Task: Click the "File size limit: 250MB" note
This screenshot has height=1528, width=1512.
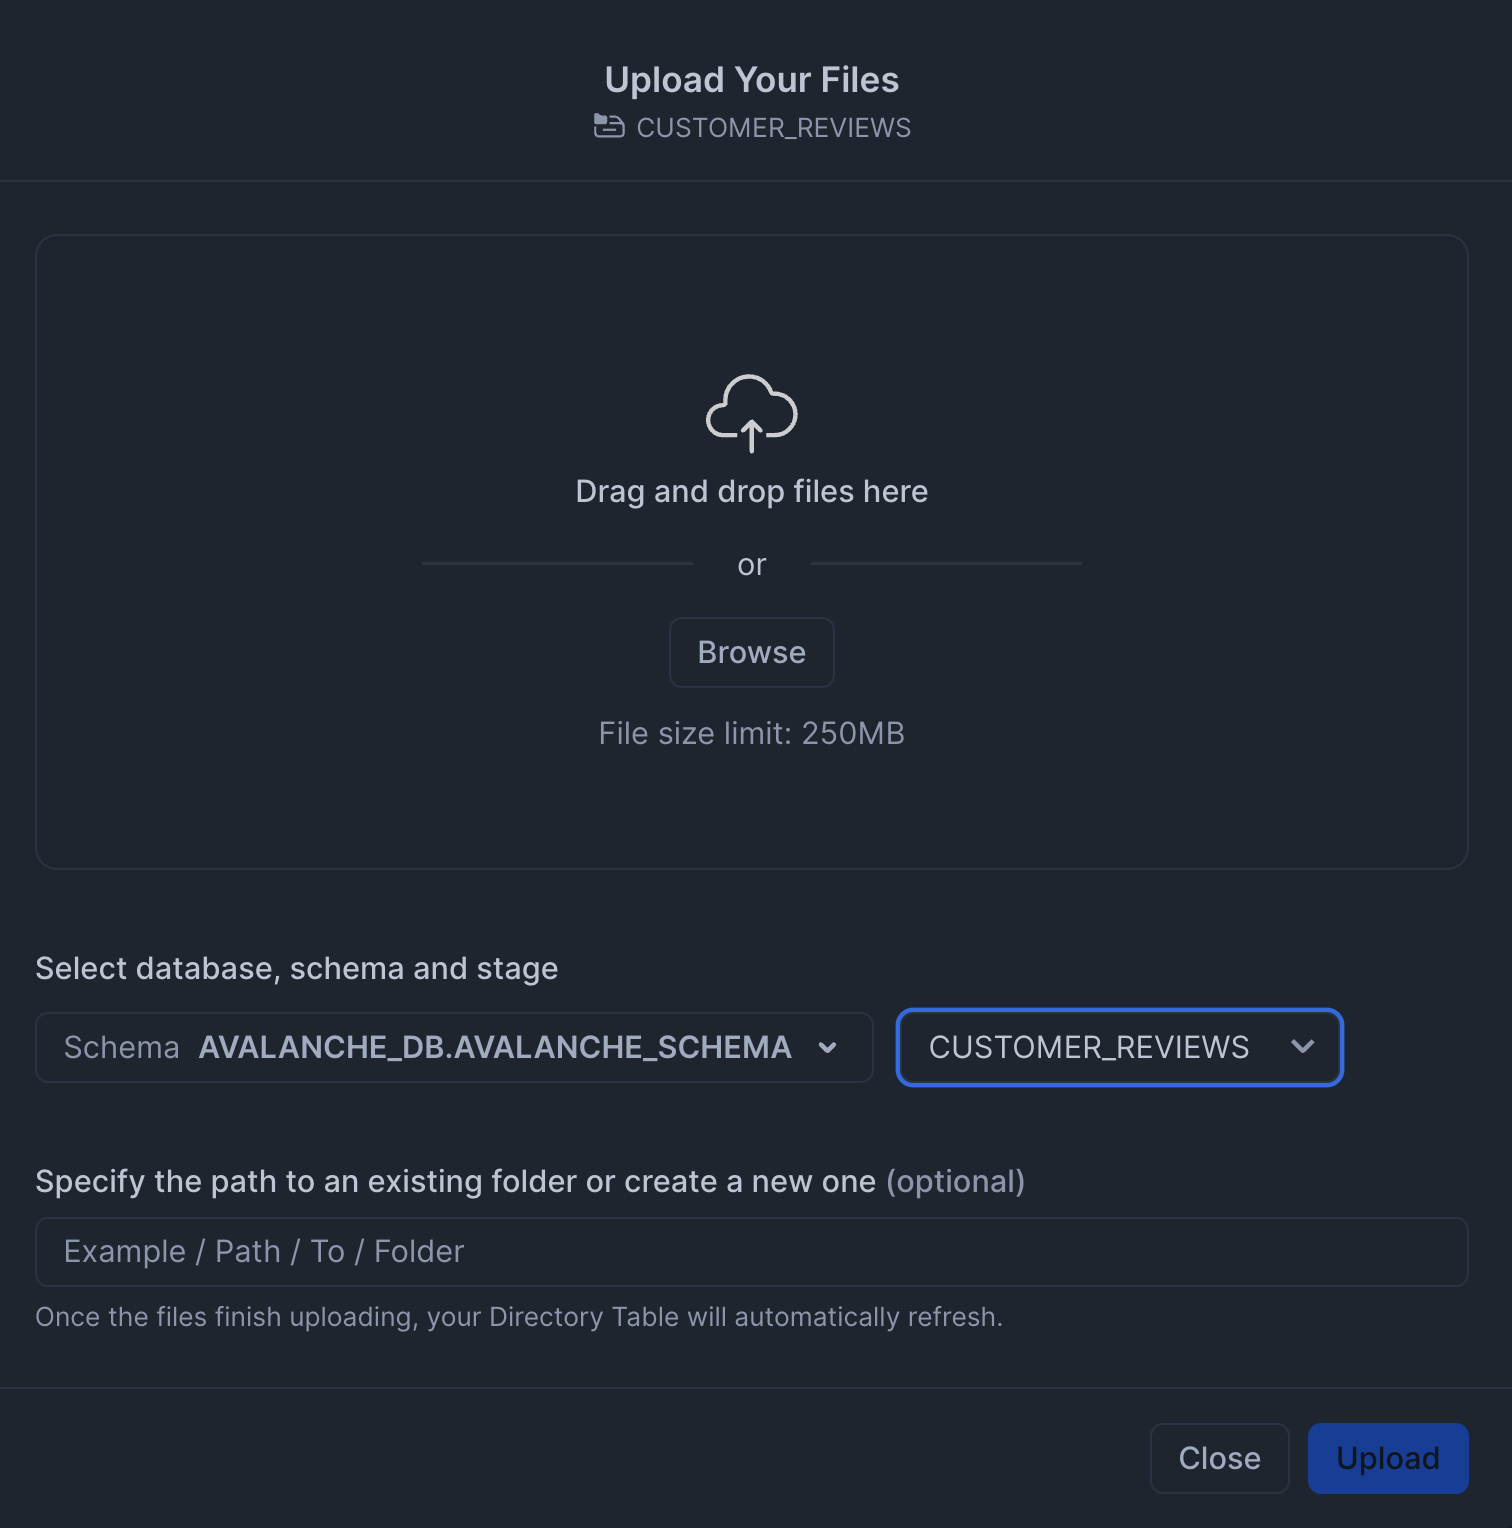Action: 751,733
